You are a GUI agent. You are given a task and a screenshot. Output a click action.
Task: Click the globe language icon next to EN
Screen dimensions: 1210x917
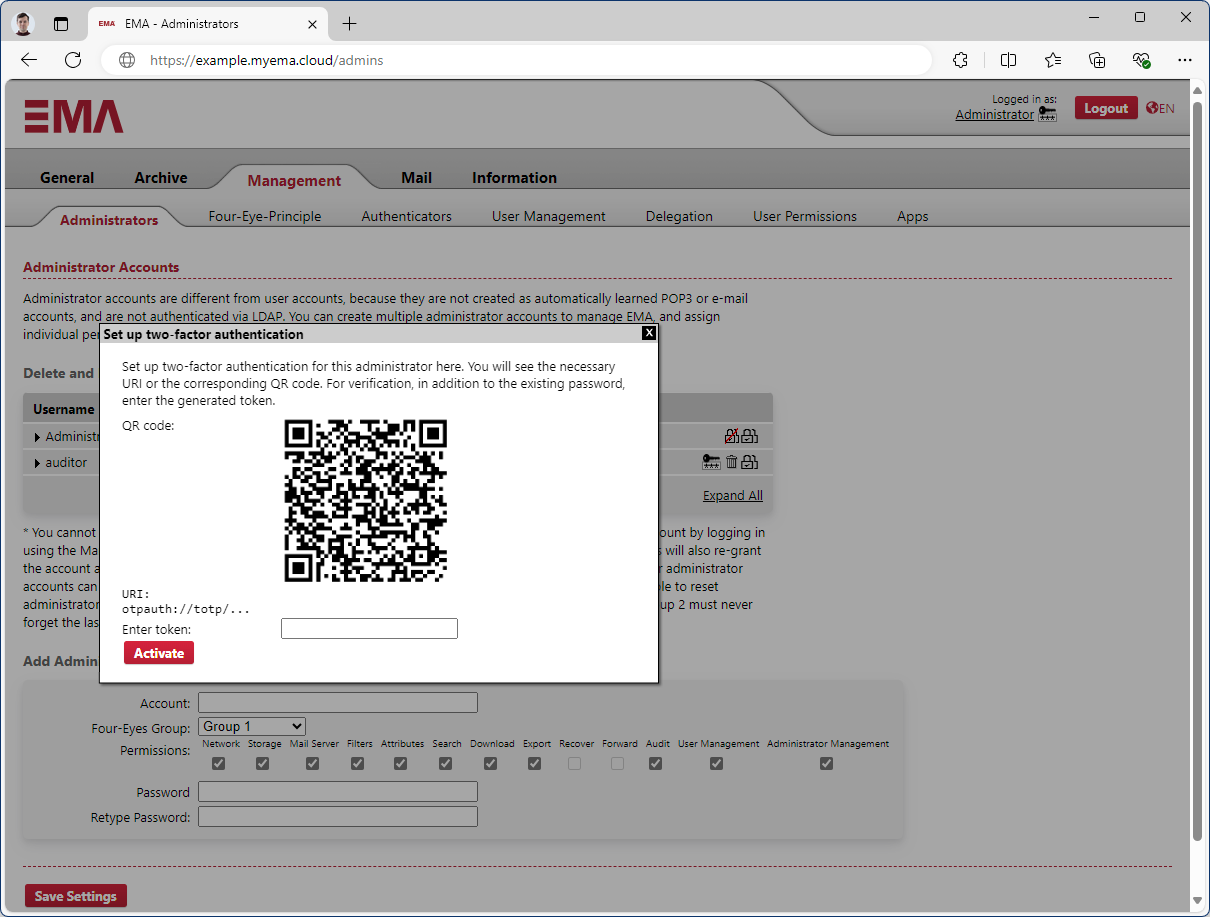click(1152, 108)
